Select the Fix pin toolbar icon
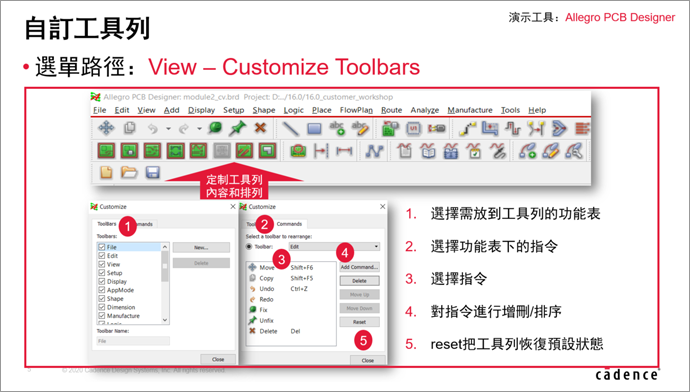 (215, 128)
